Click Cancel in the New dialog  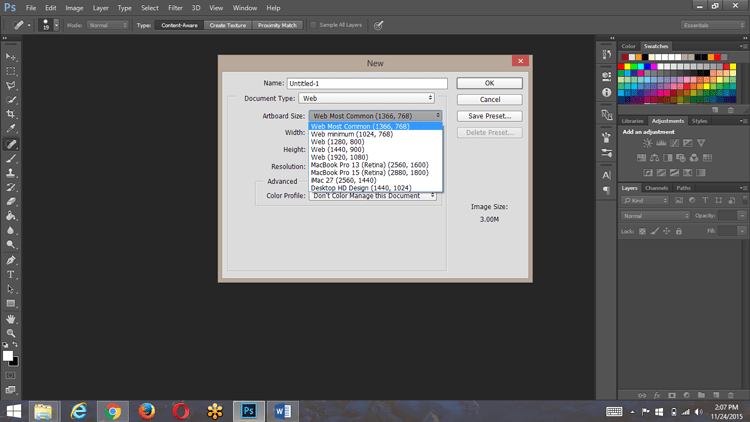[489, 100]
